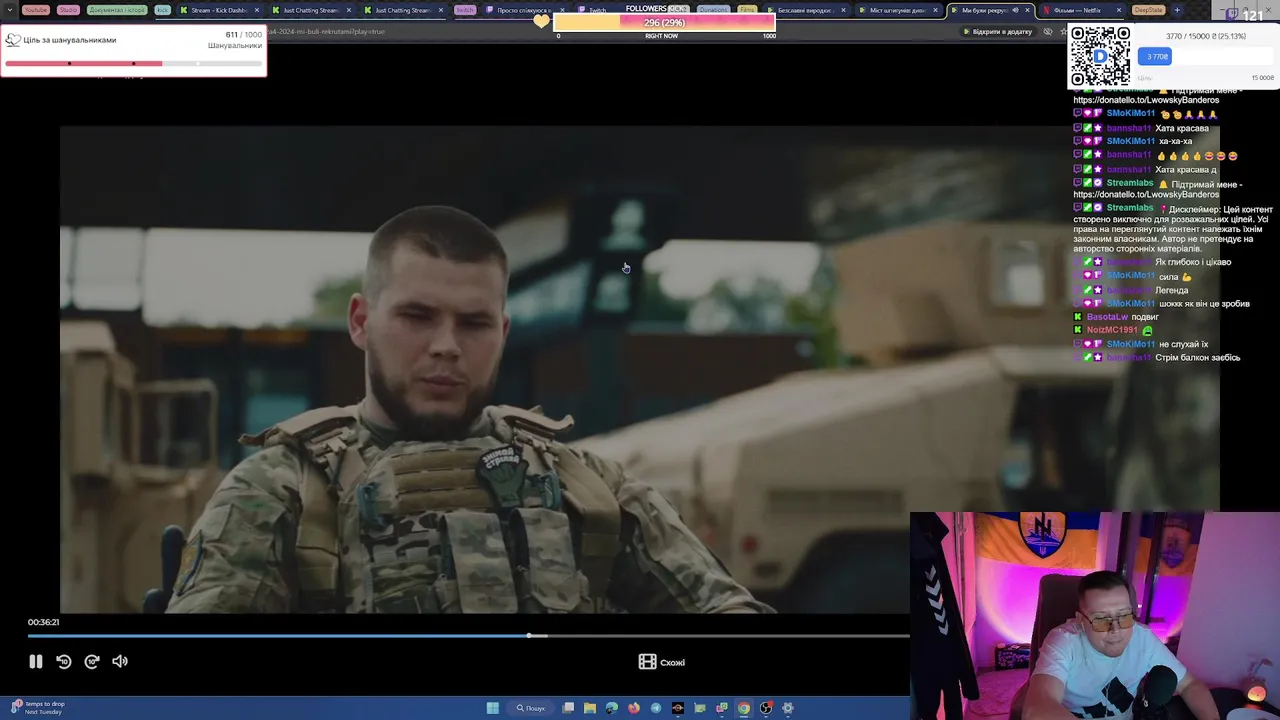Screen dimensions: 1280x720
Task: Switch to the second Just Chatting Stream tab
Action: coord(400,10)
